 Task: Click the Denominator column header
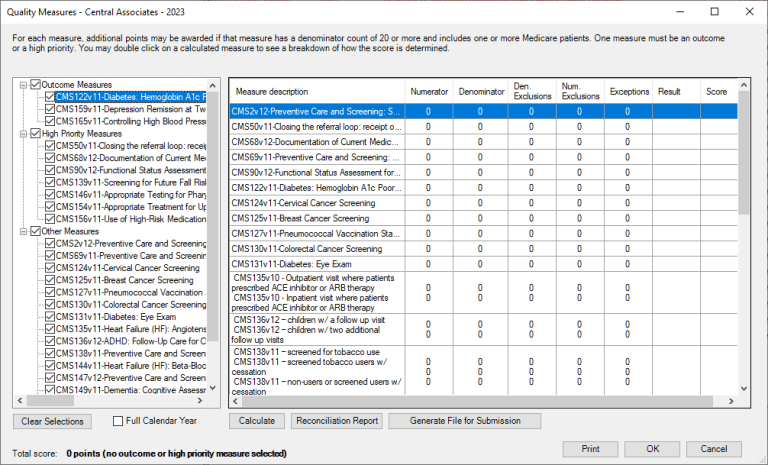coord(481,92)
